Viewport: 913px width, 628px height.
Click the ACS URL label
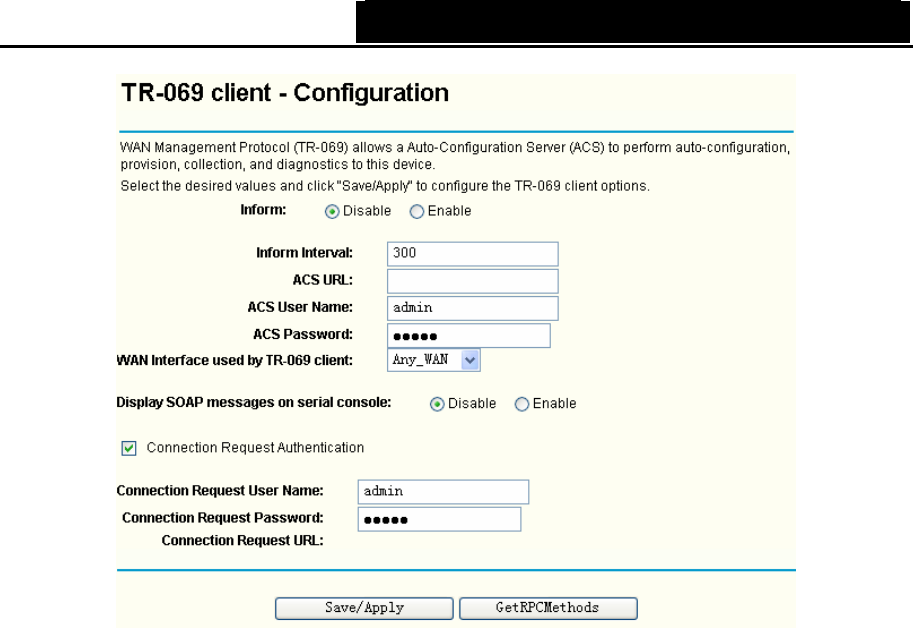tap(323, 281)
